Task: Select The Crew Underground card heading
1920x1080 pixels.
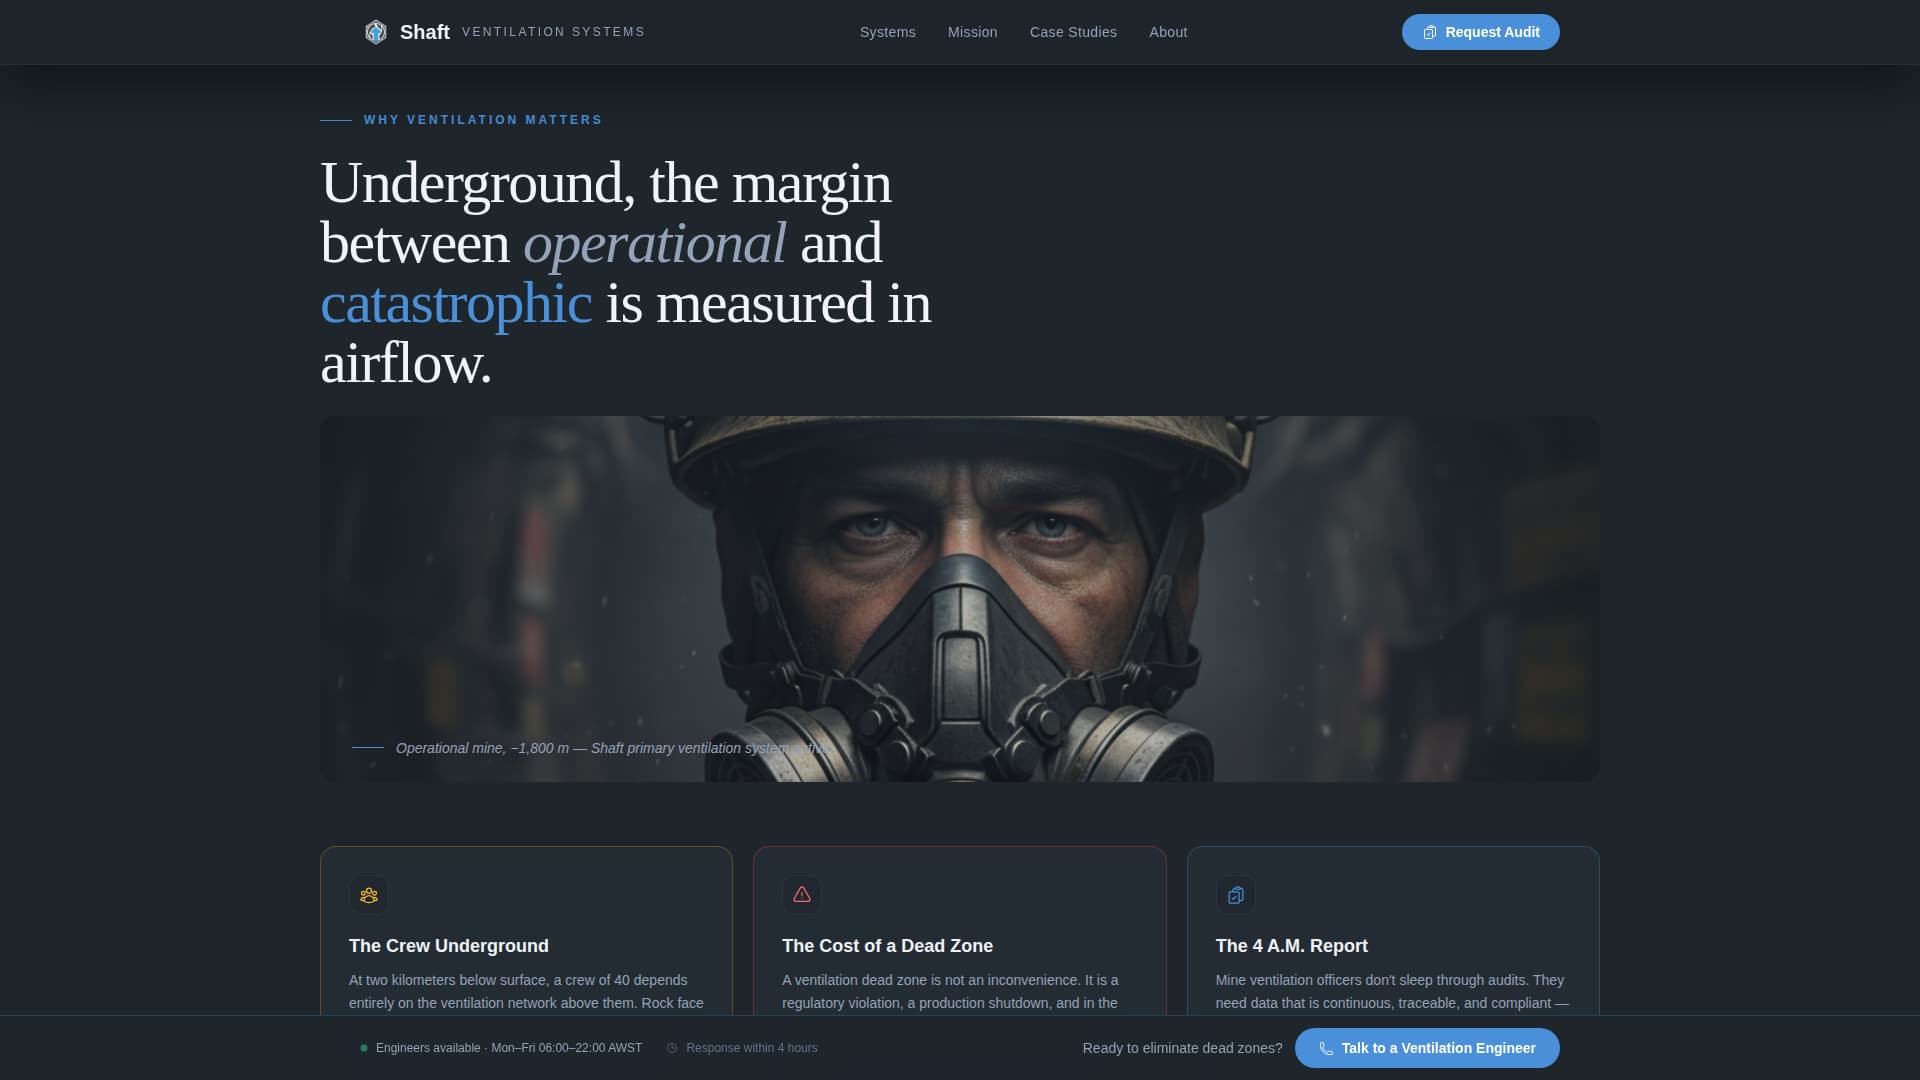Action: (448, 946)
